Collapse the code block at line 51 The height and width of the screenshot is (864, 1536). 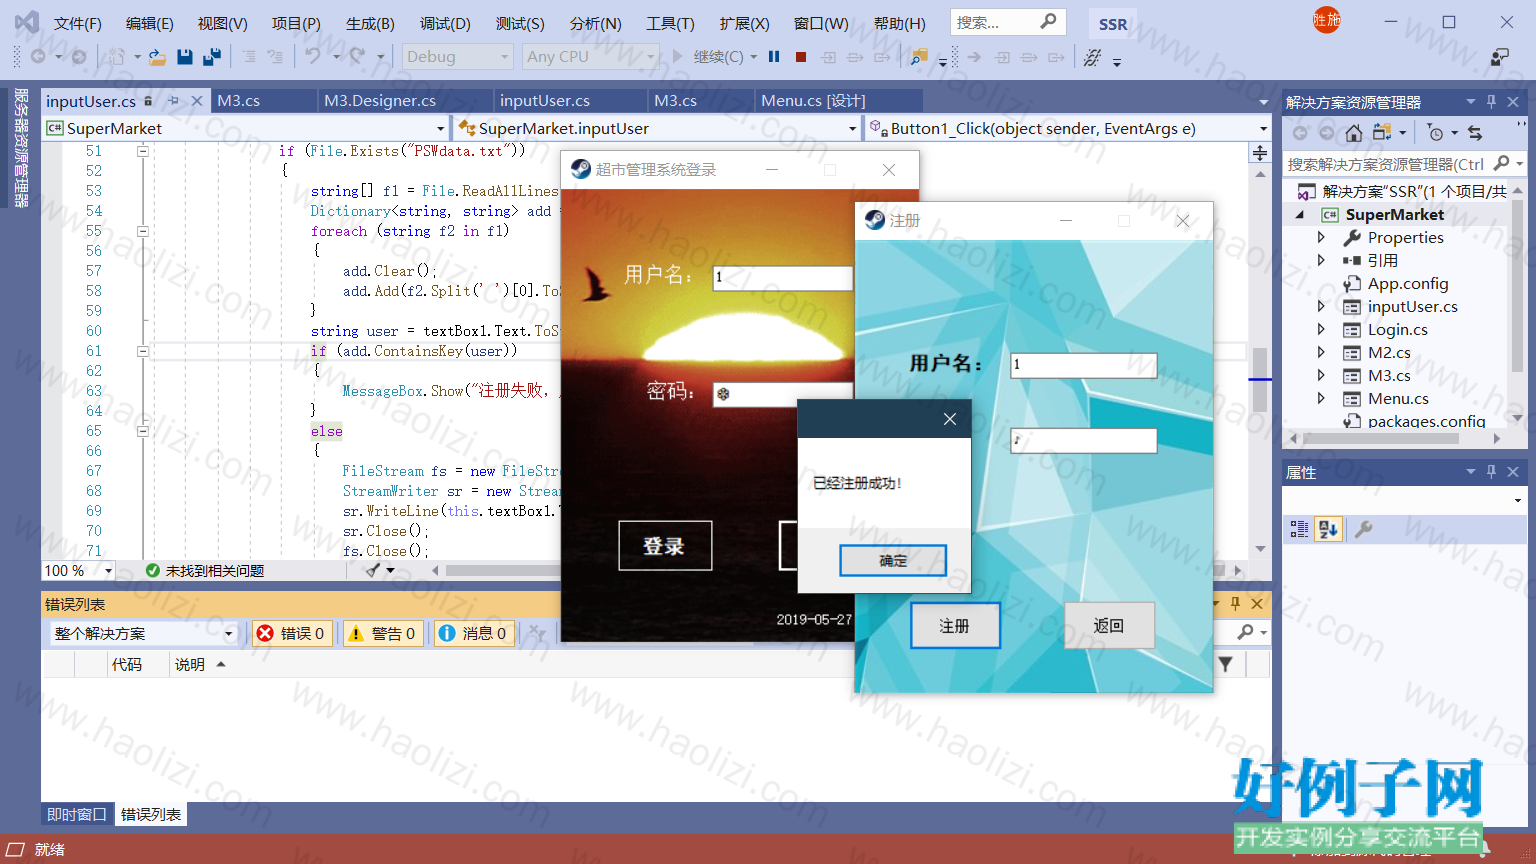click(x=143, y=151)
